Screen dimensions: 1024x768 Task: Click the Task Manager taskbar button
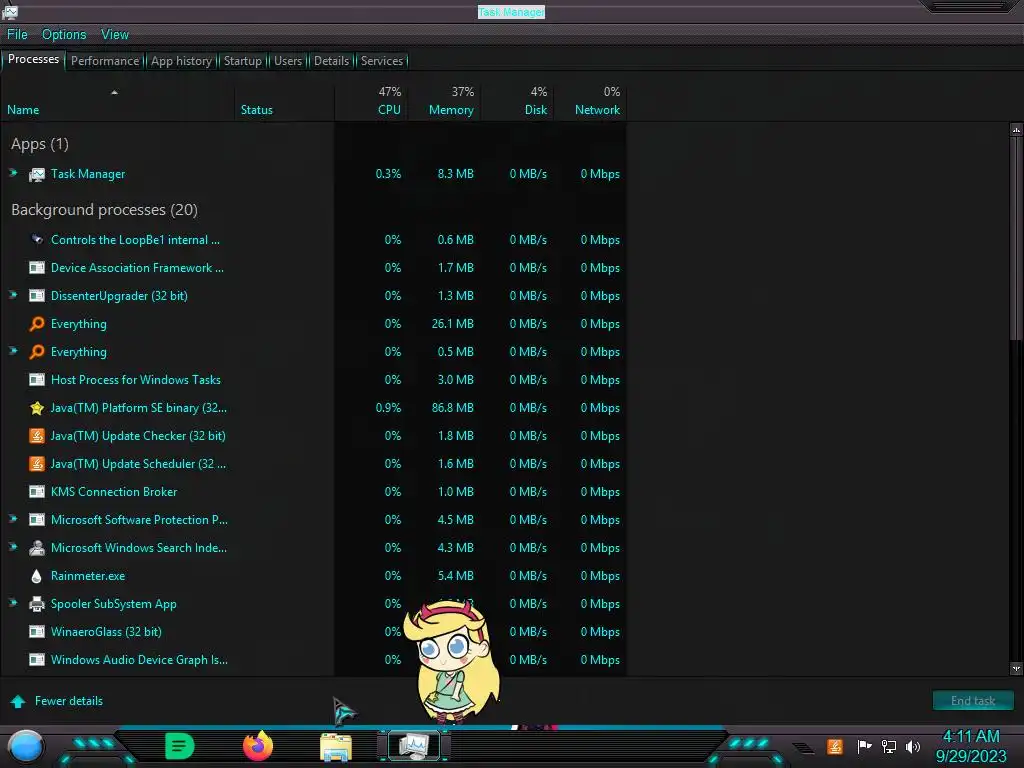click(x=414, y=746)
